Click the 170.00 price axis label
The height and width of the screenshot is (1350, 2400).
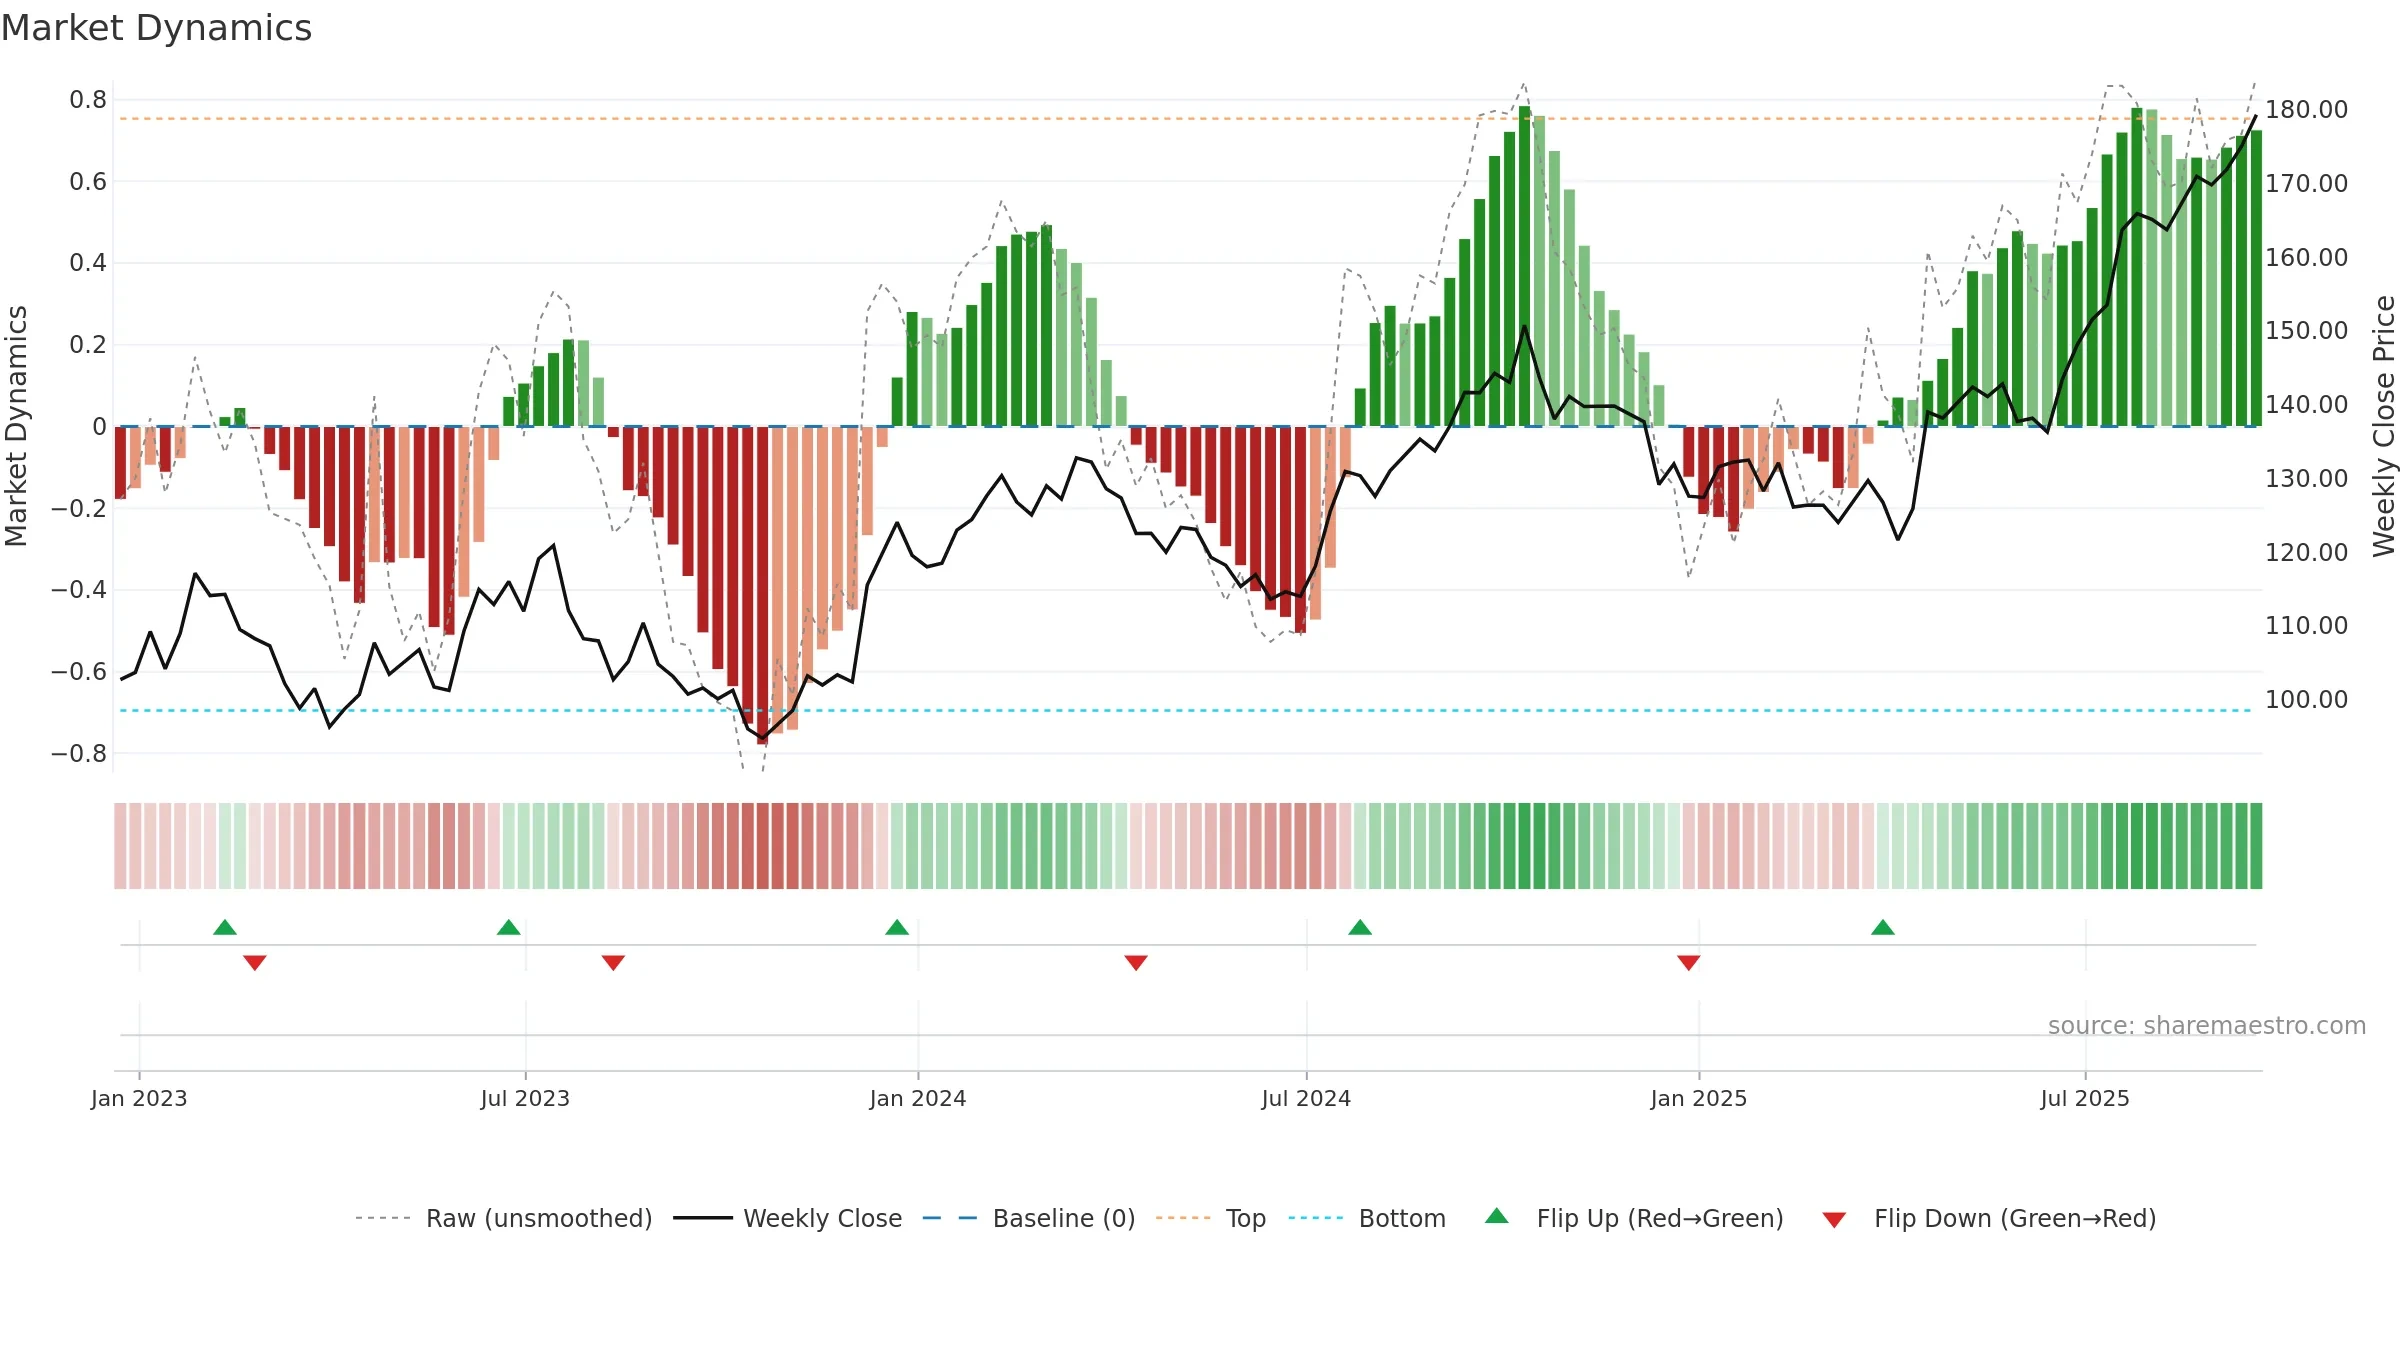[2307, 183]
